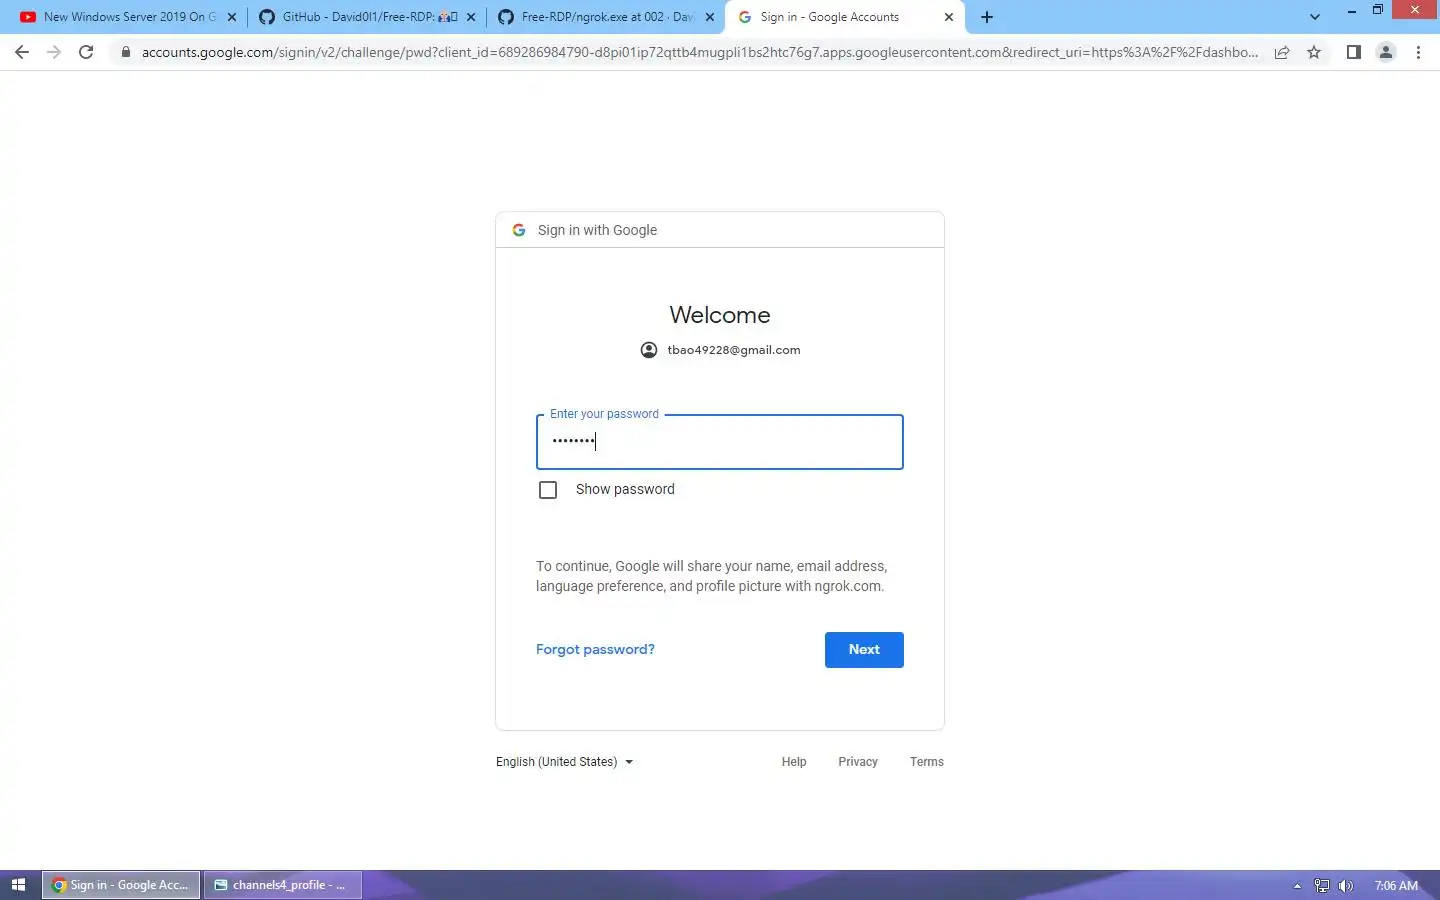The image size is (1440, 900).
Task: Show hidden system tray icons
Action: (x=1297, y=886)
